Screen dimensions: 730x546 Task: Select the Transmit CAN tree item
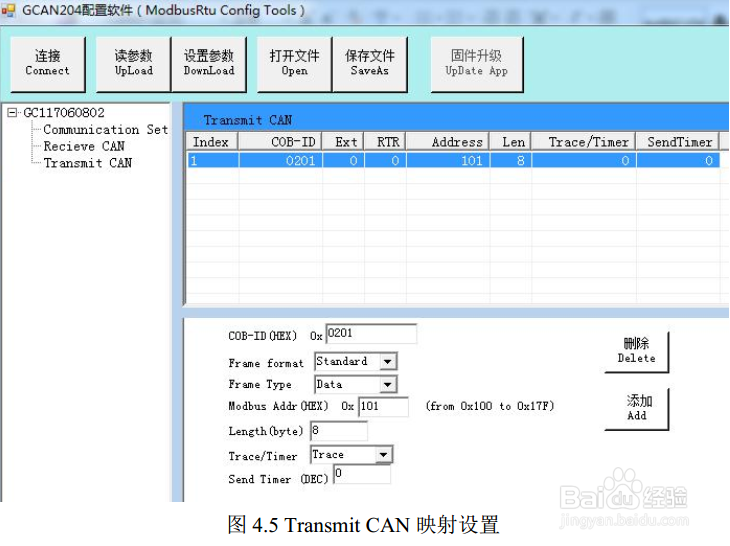click(88, 163)
